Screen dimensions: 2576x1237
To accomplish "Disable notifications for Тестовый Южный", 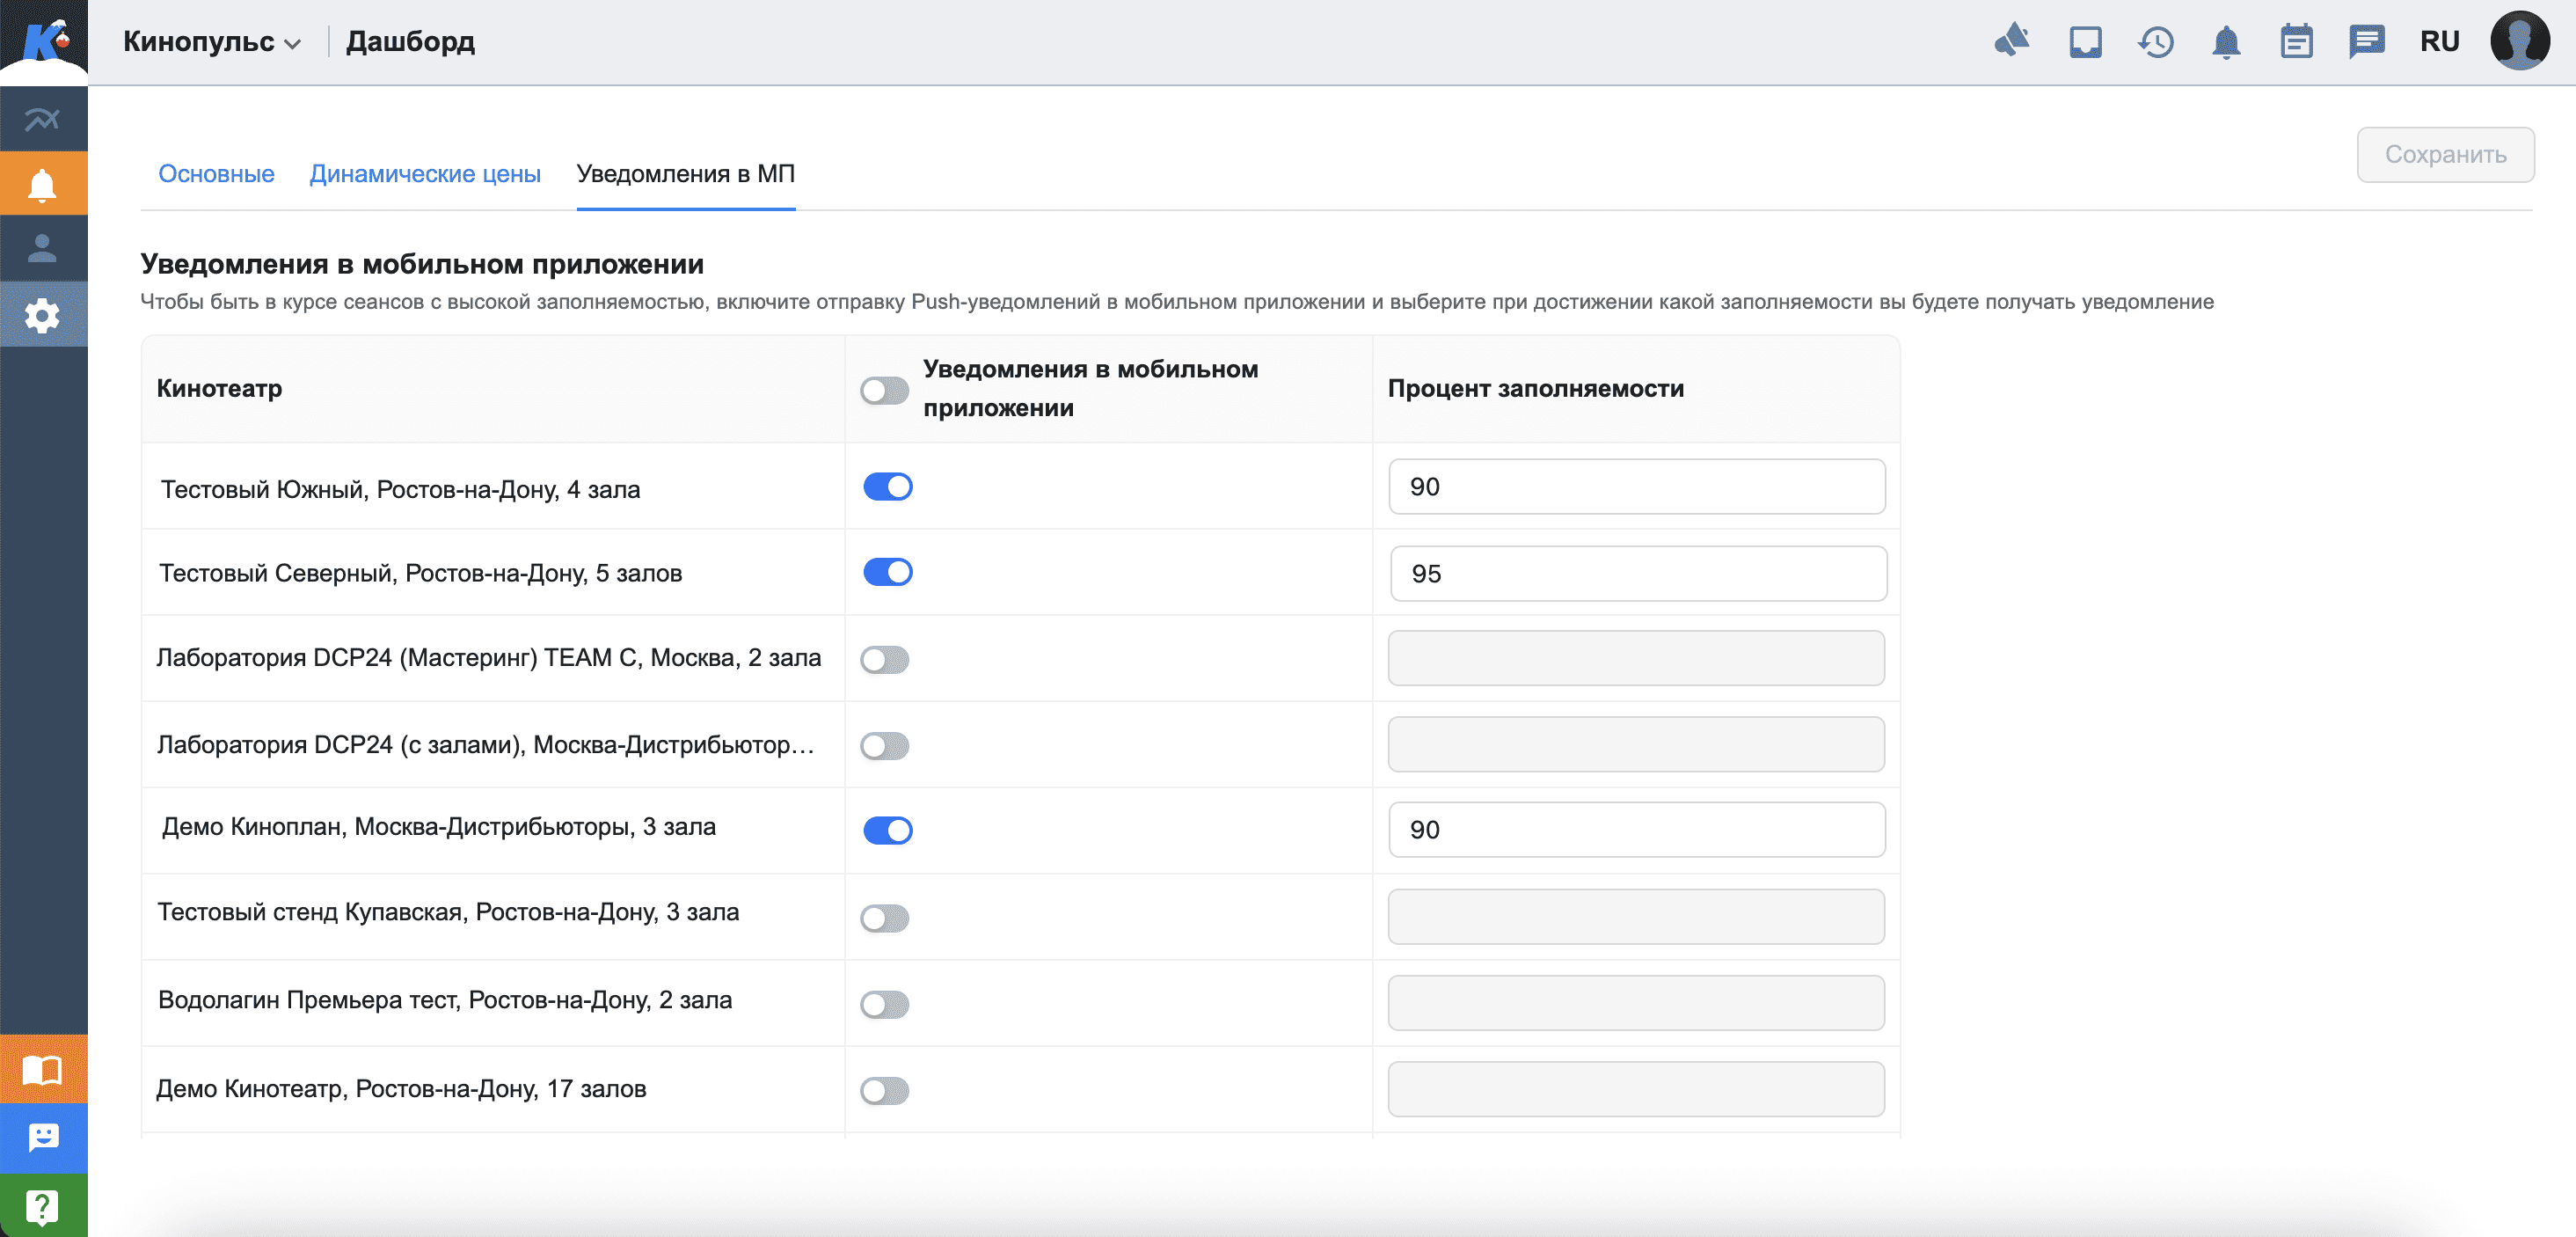I will tap(887, 487).
